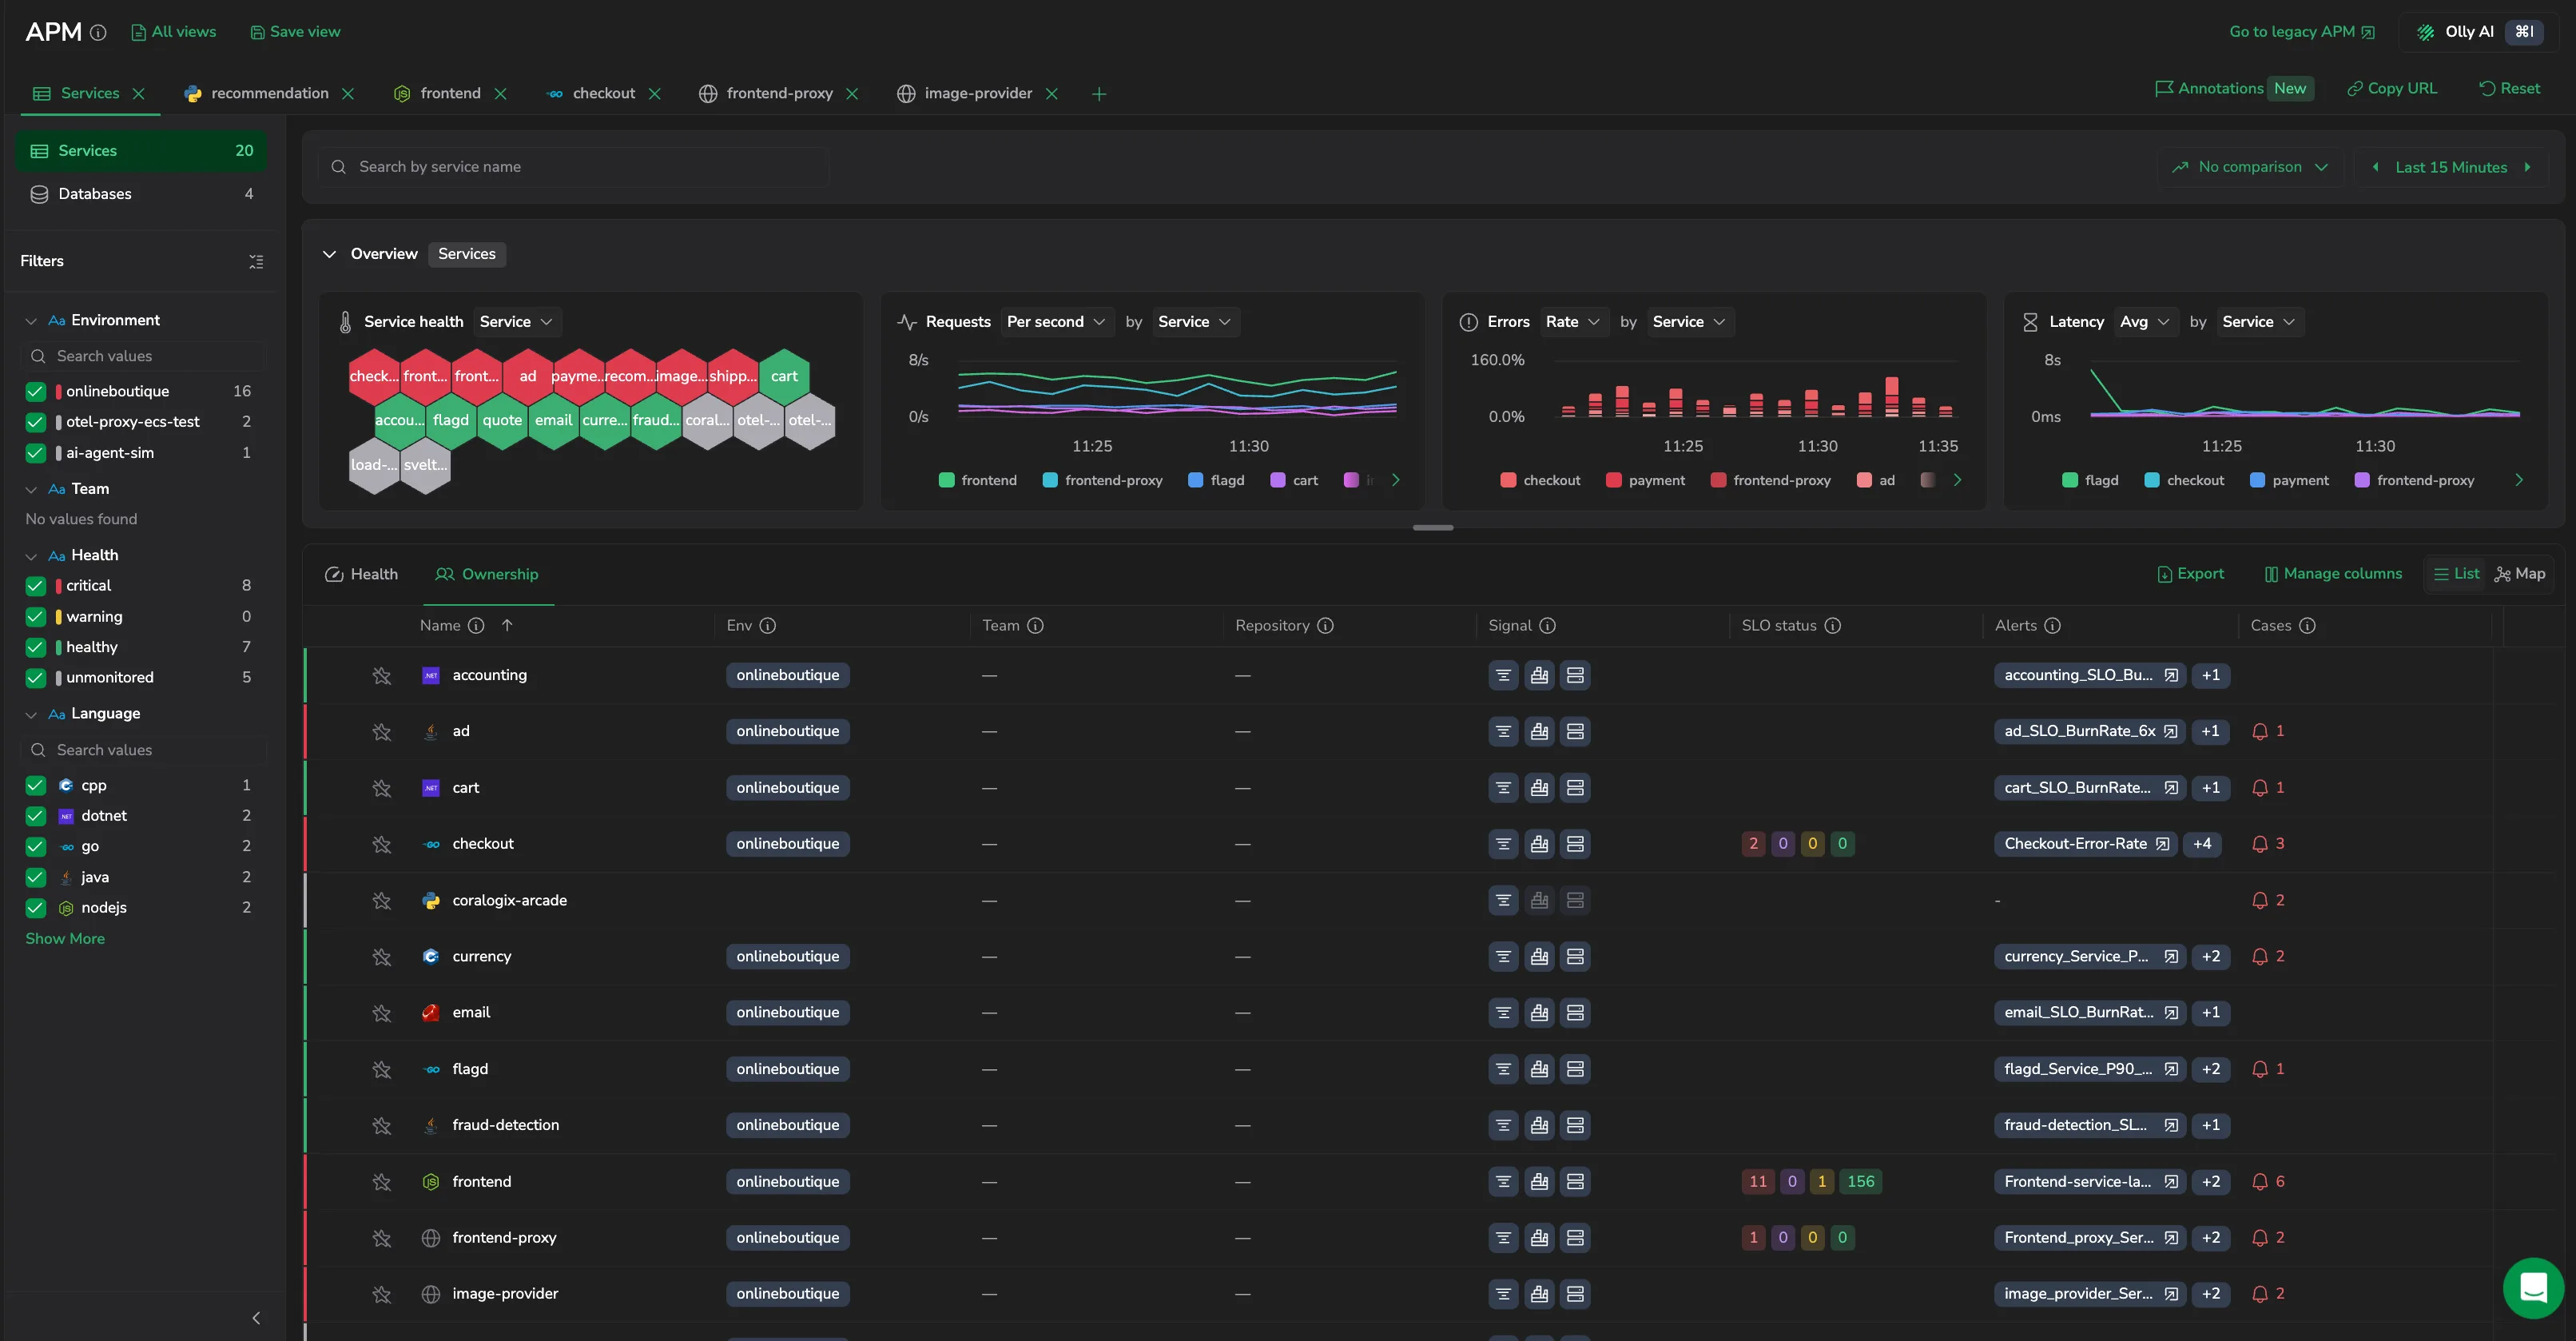This screenshot has height=1341, width=2576.
Task: Click the sort arrow on Name column
Action: [507, 626]
